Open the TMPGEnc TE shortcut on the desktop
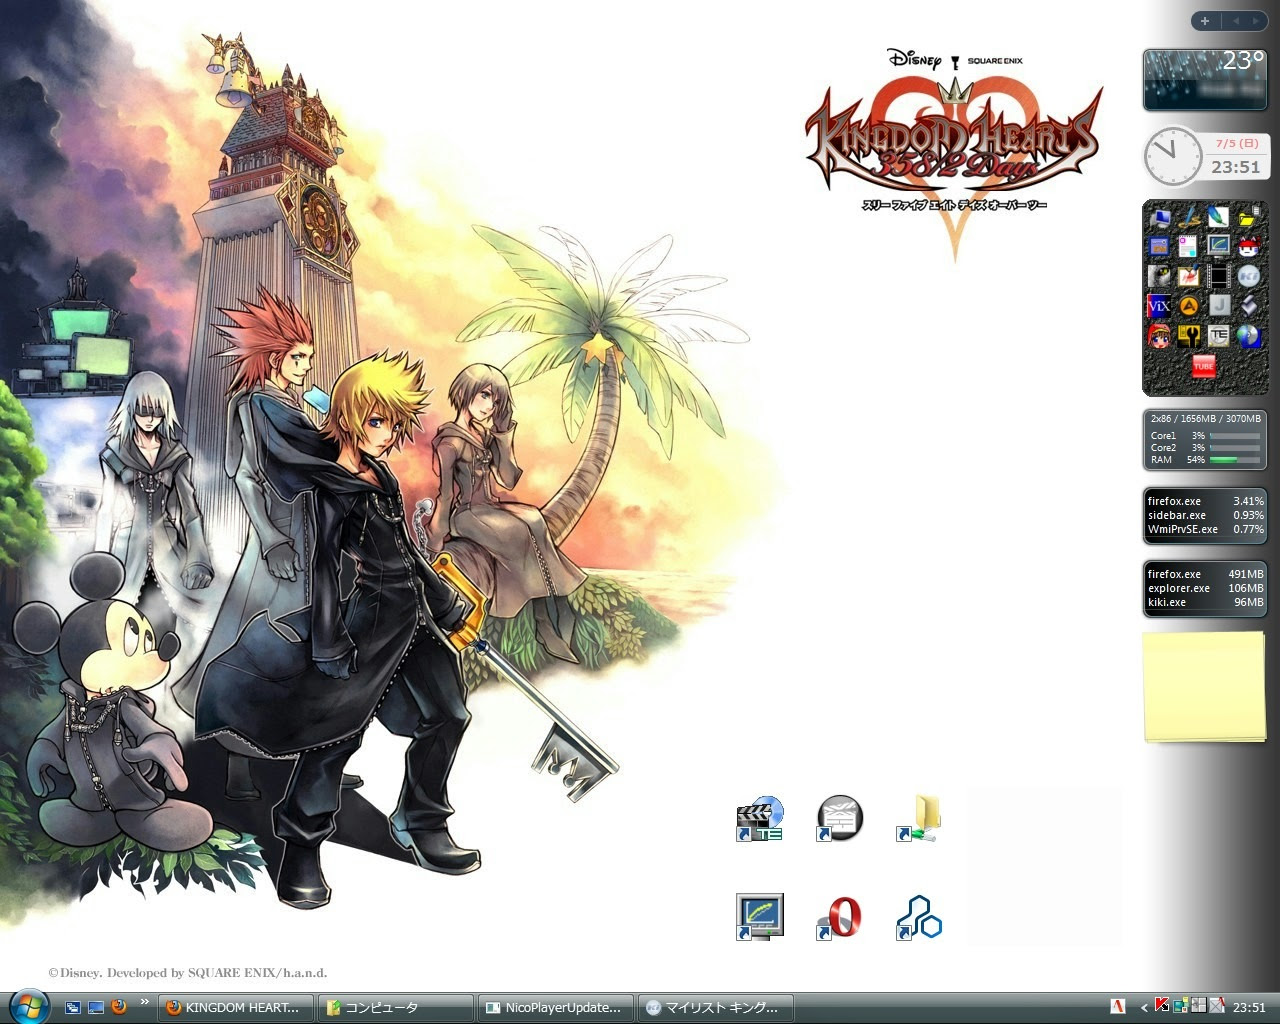The image size is (1280, 1024). pyautogui.click(x=758, y=818)
